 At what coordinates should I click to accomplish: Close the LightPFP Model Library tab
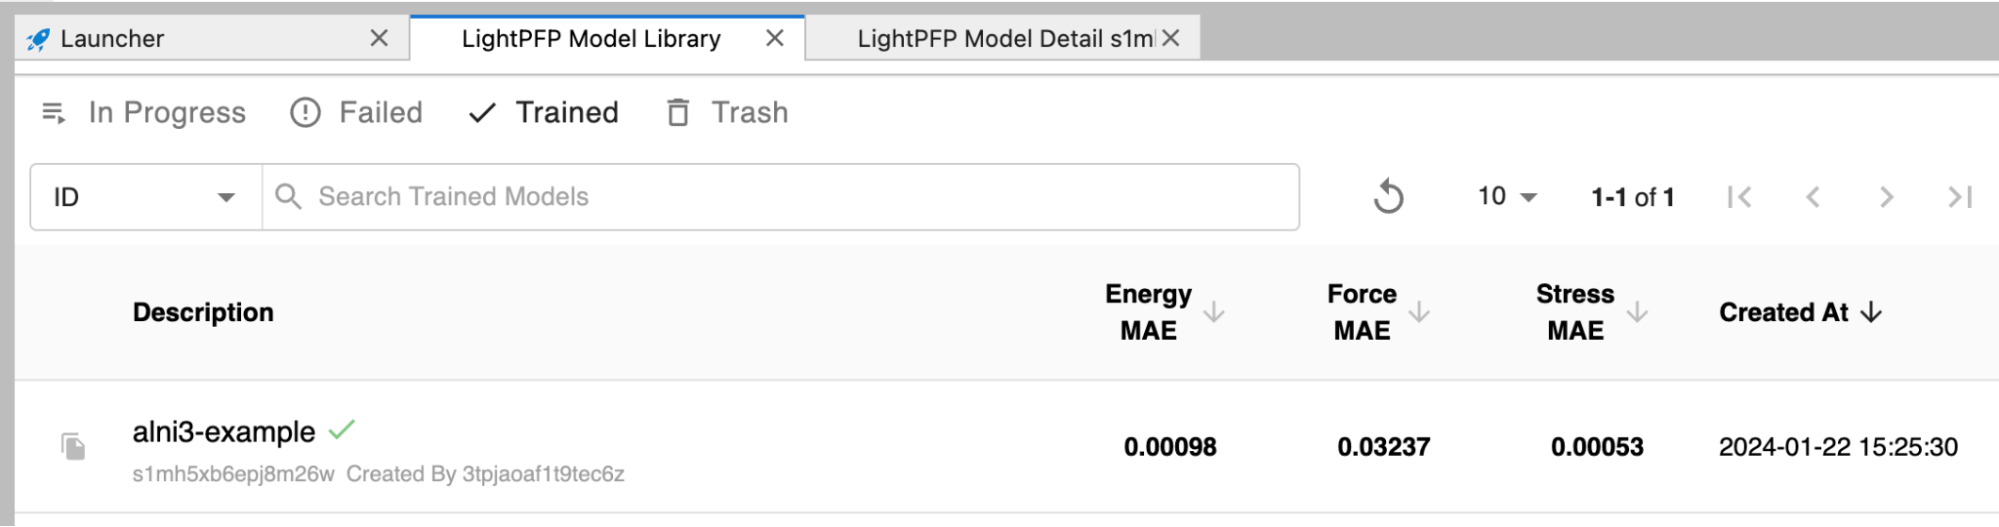pyautogui.click(x=775, y=38)
